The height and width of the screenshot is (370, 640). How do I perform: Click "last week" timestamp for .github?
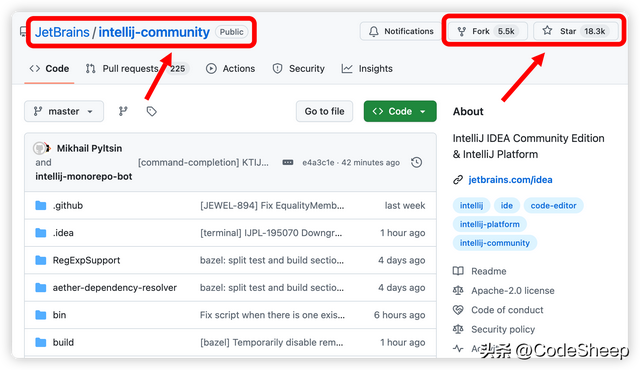pyautogui.click(x=405, y=206)
